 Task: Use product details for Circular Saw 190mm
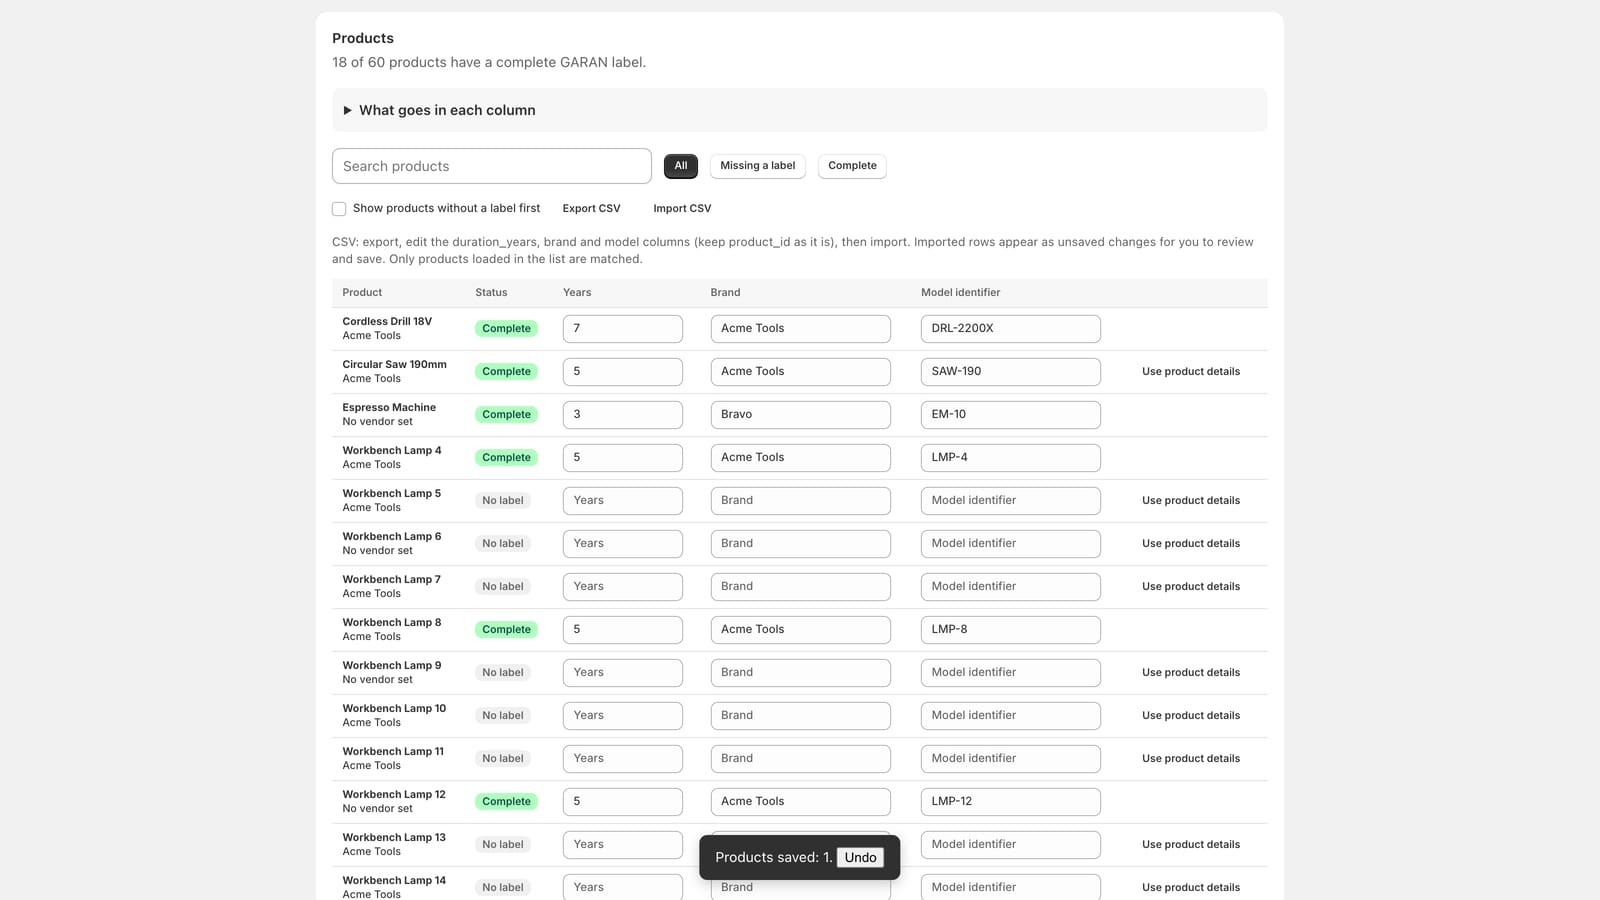[1190, 372]
